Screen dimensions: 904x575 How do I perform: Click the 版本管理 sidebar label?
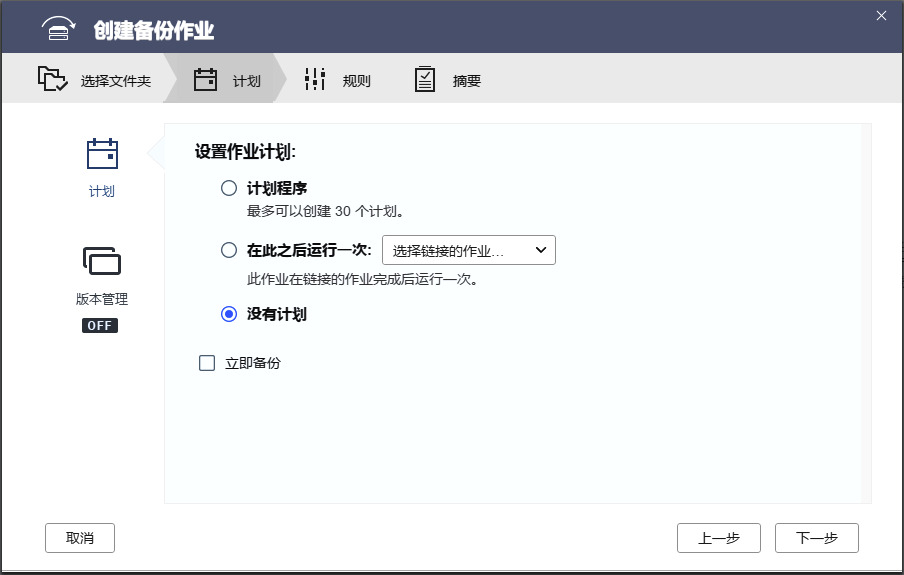tap(102, 299)
